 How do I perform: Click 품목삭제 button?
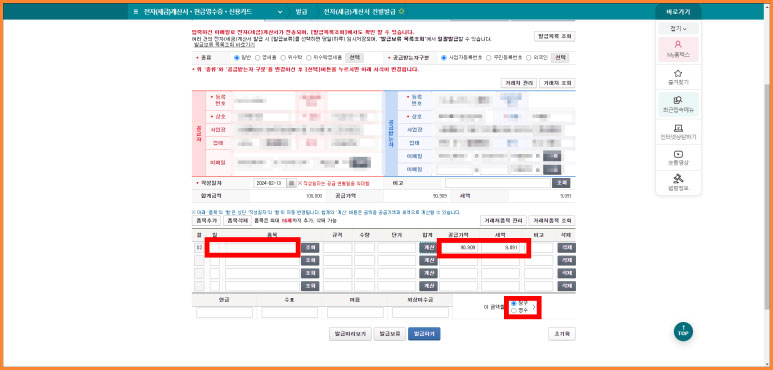click(237, 221)
